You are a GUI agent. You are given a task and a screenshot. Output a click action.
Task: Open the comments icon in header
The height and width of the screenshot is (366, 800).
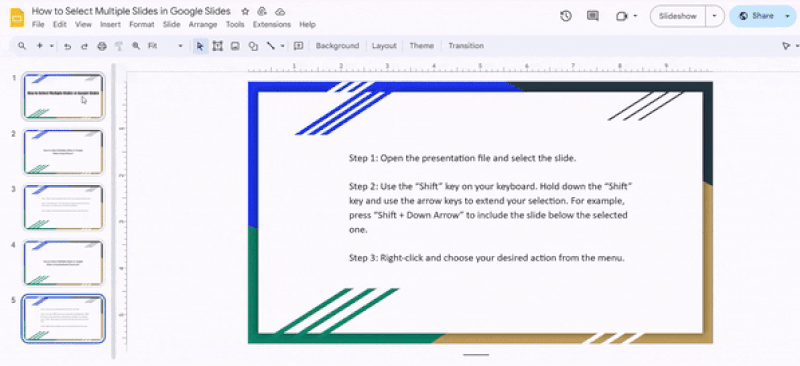(x=592, y=16)
